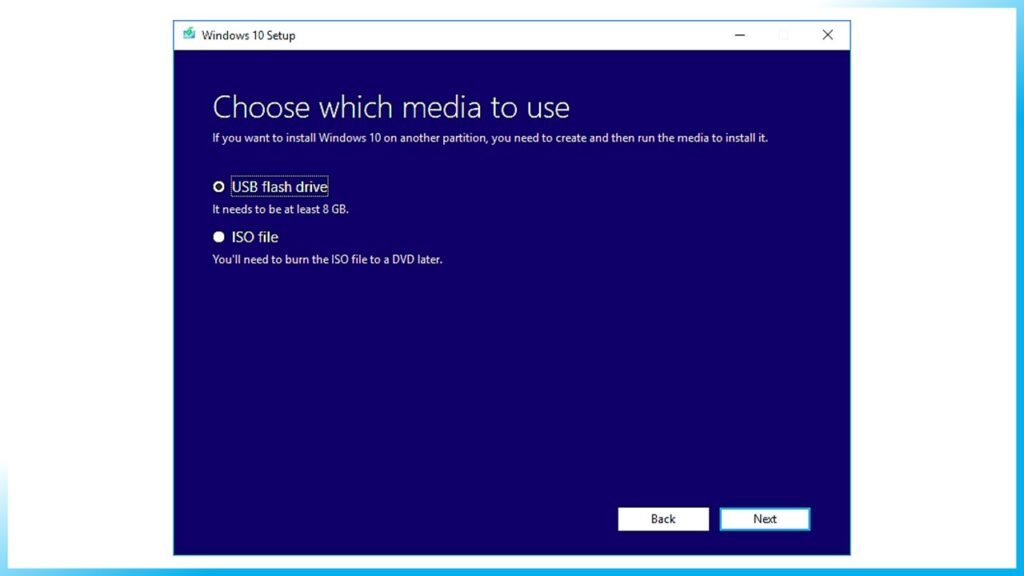This screenshot has height=576, width=1024.
Task: Click Back to return to the previous step
Action: (663, 519)
